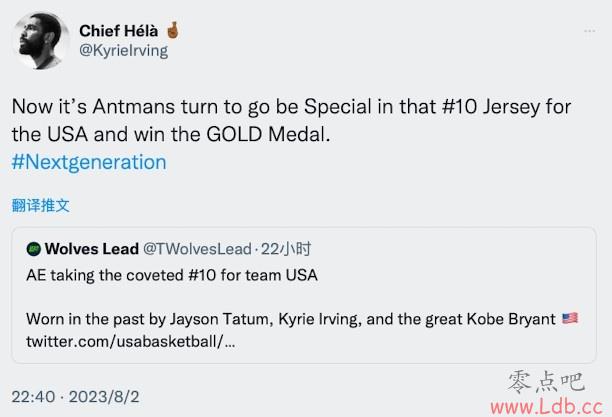
Task: Click the @TWolvesLead handle
Action: click(197, 249)
